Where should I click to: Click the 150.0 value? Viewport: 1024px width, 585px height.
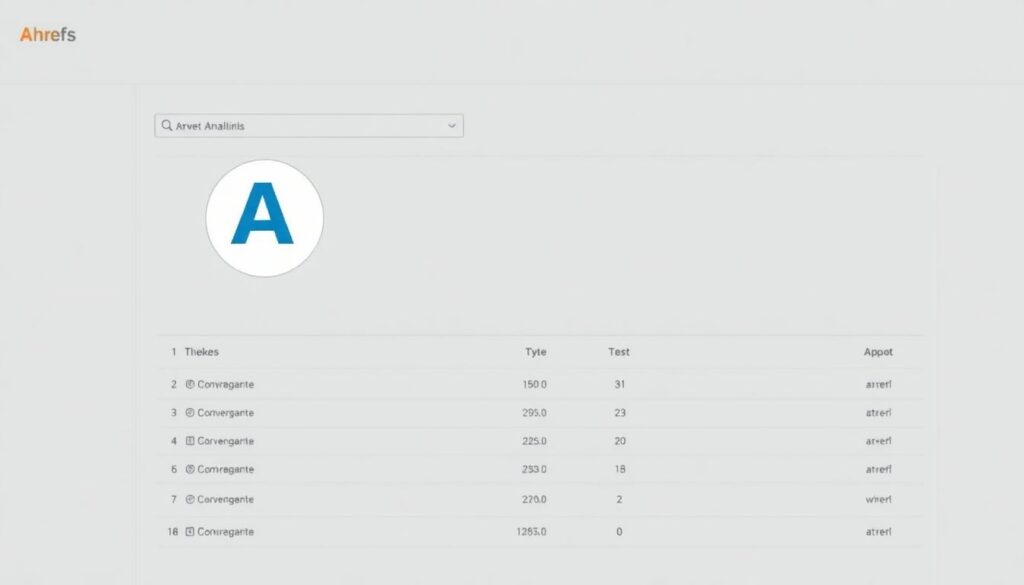pos(534,385)
